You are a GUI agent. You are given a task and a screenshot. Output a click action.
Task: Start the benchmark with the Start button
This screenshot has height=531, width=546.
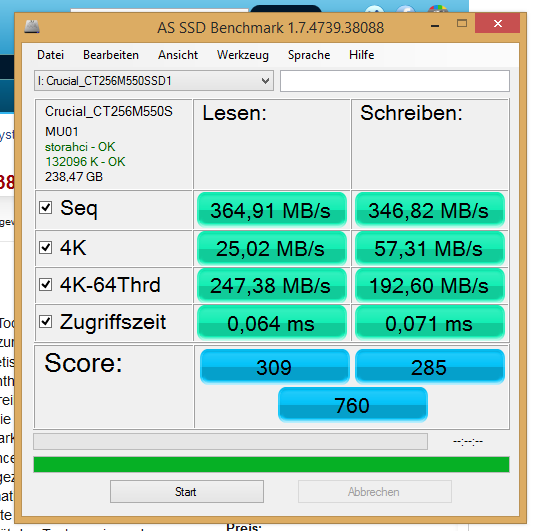coord(187,492)
